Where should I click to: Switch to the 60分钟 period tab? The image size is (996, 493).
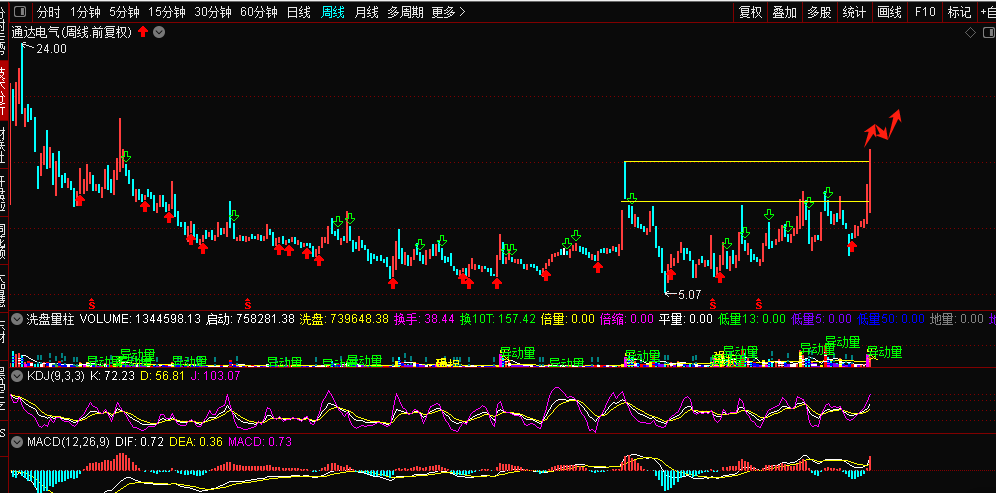click(x=259, y=12)
